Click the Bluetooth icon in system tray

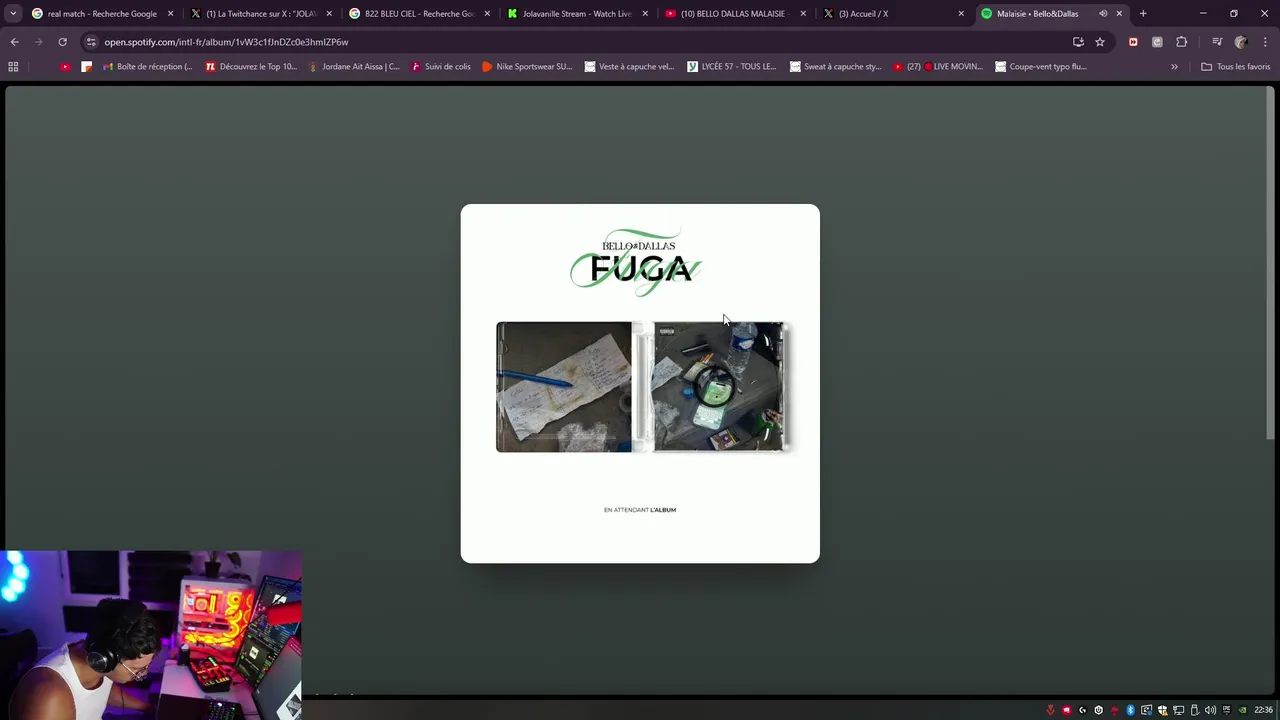pos(1131,710)
